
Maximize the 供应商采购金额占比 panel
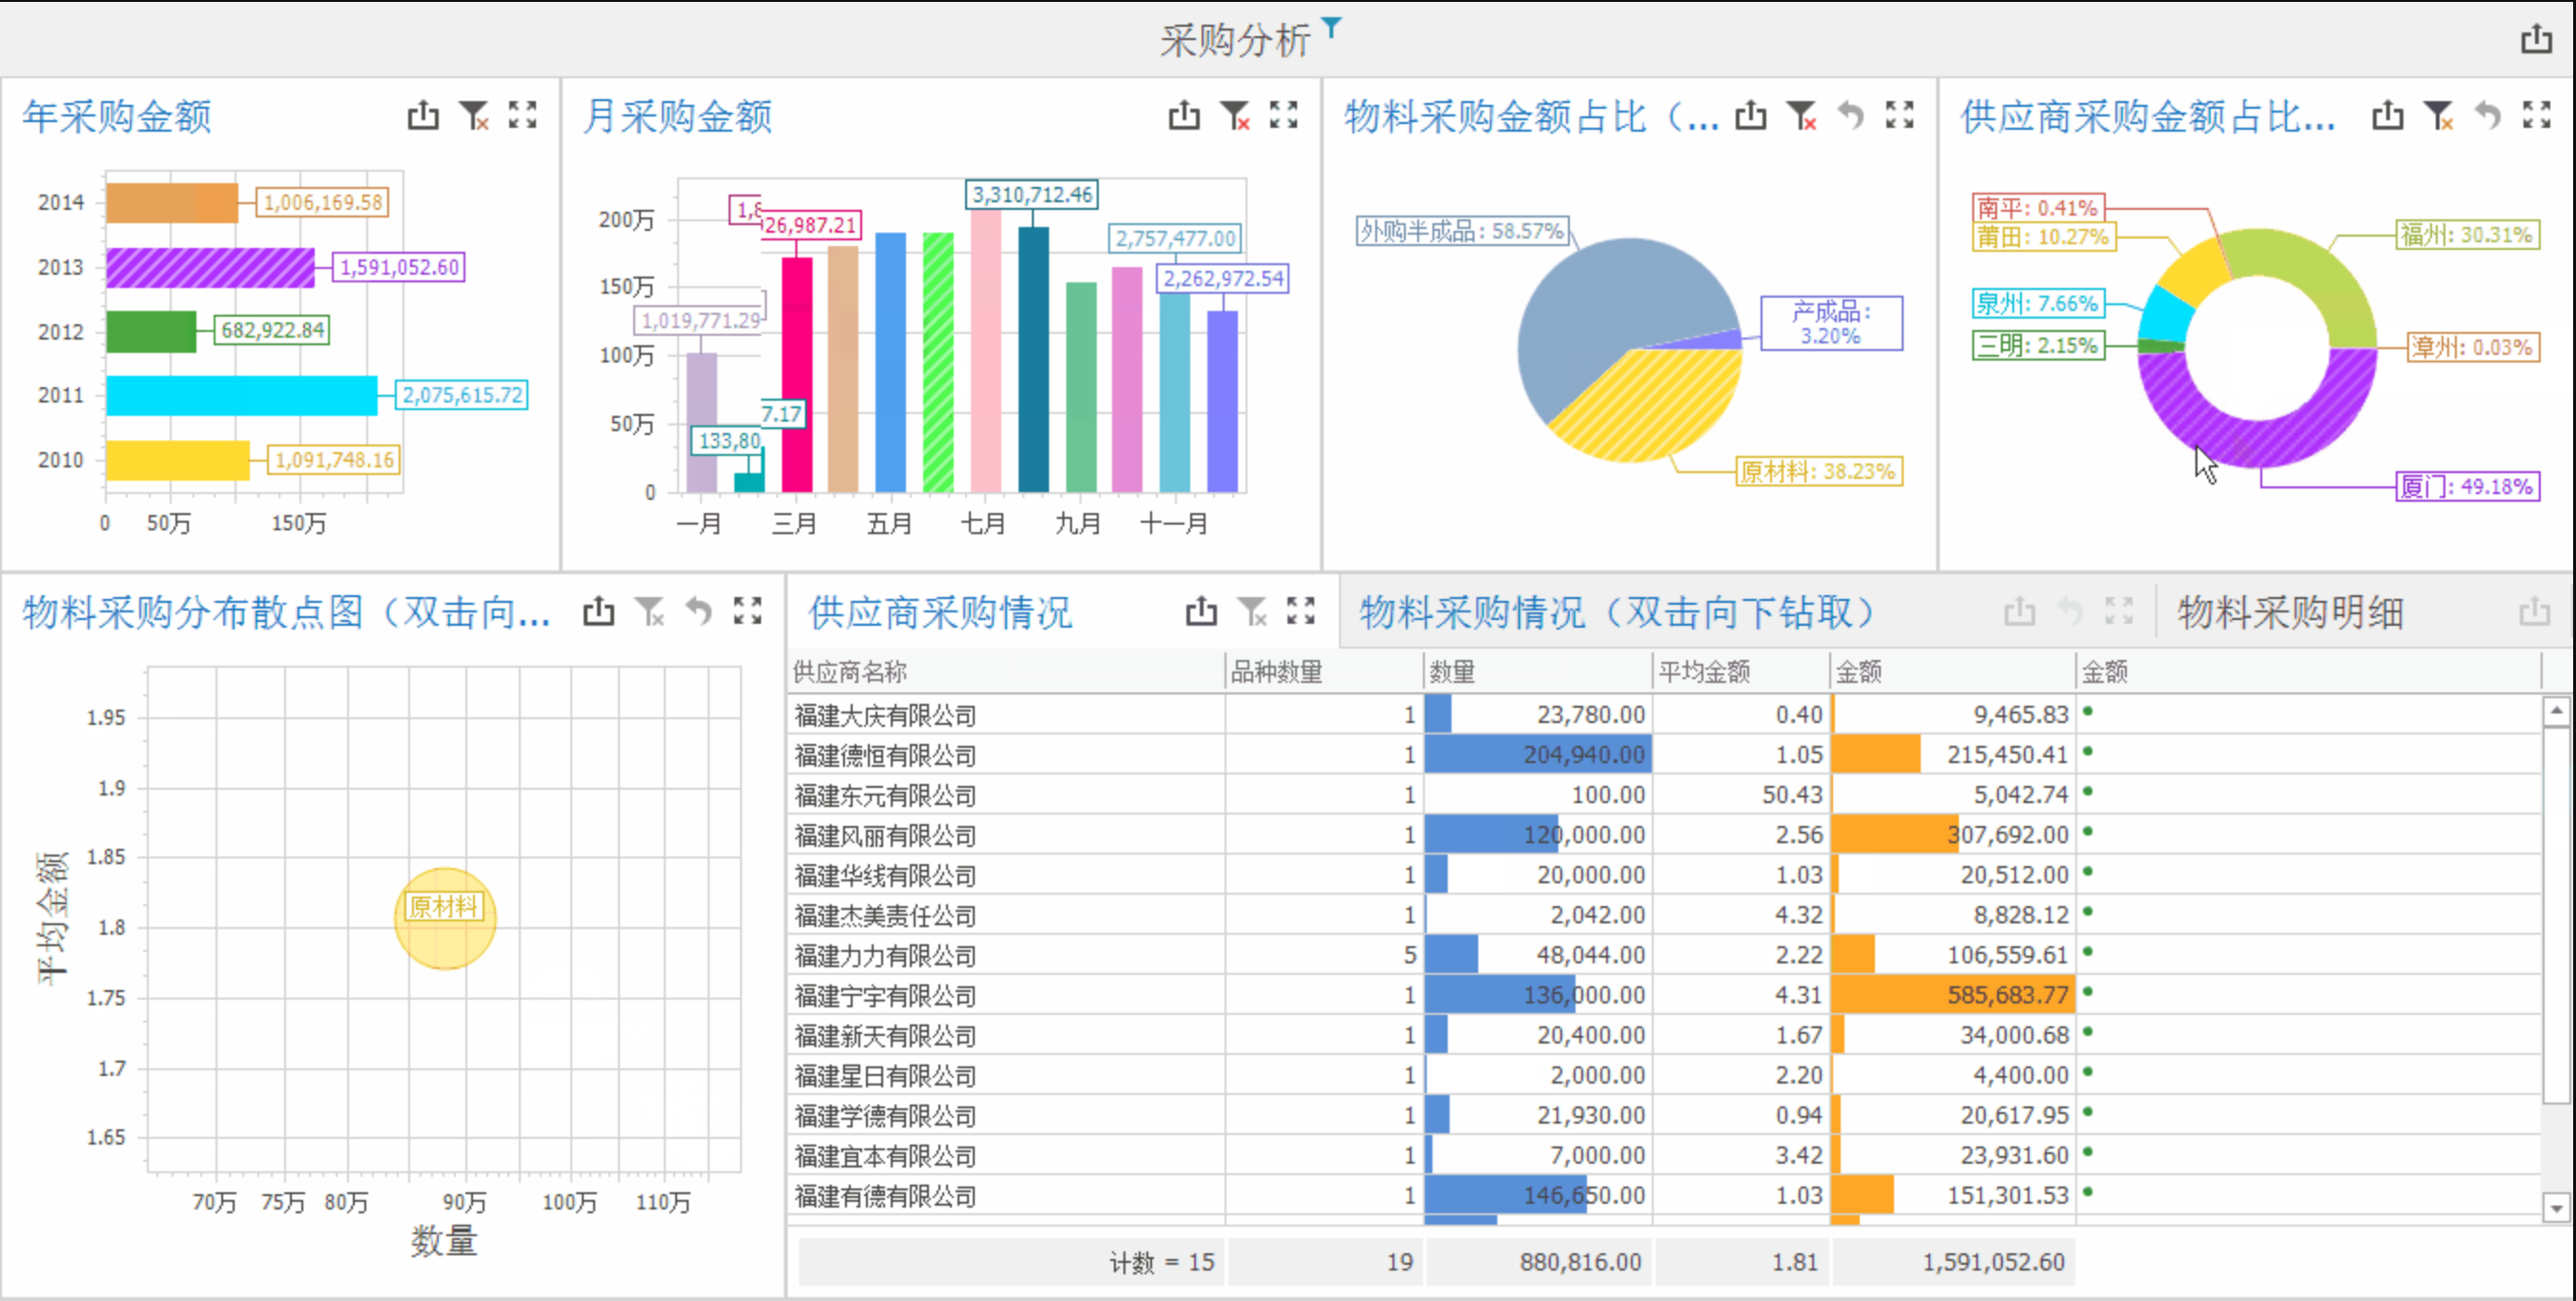pyautogui.click(x=2537, y=116)
